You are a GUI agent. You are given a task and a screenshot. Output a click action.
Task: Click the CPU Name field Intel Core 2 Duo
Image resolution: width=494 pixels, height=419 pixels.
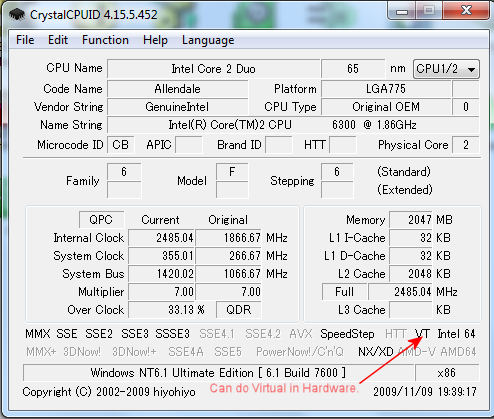pyautogui.click(x=213, y=69)
